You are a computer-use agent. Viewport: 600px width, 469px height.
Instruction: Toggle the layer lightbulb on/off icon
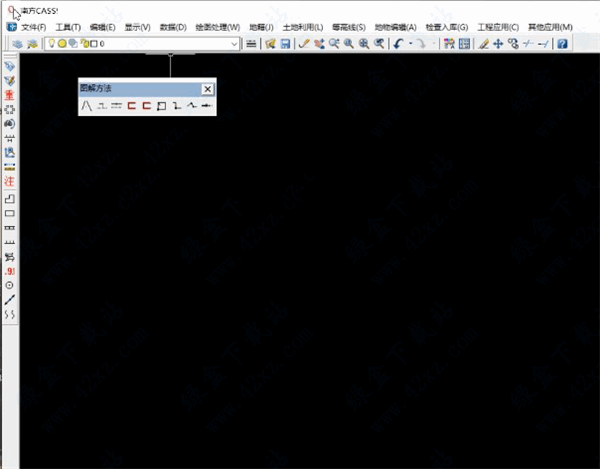51,45
